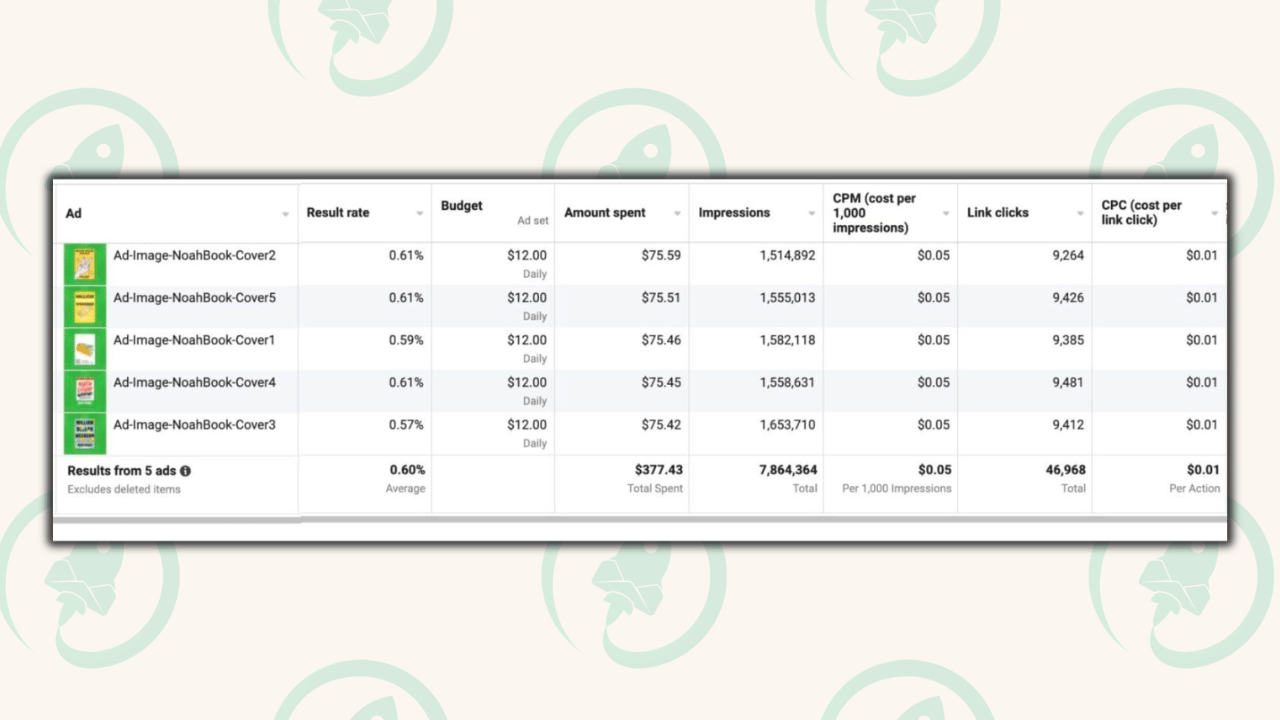
Task: Click the $75.59 amount spent value
Action: (661, 255)
